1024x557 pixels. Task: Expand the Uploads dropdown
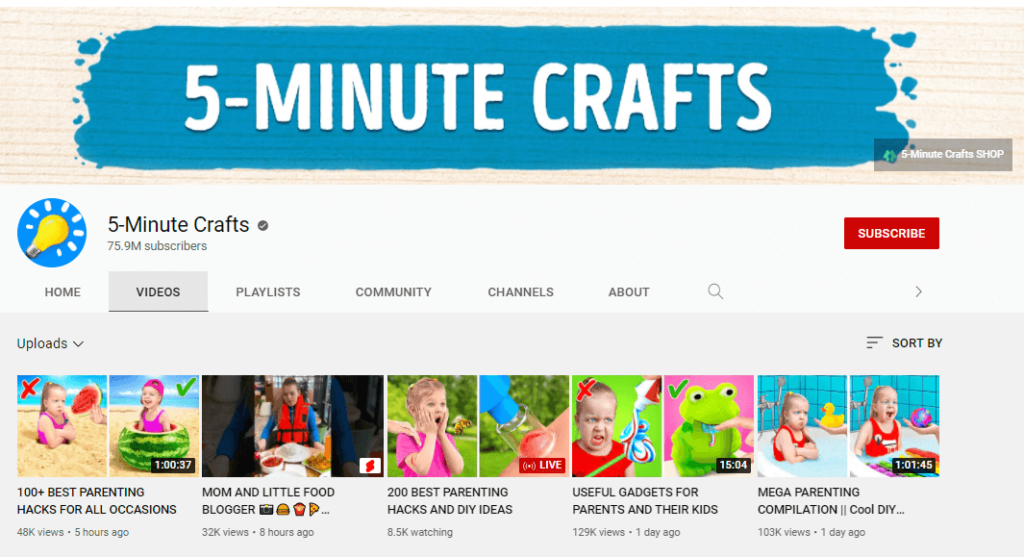[50, 343]
